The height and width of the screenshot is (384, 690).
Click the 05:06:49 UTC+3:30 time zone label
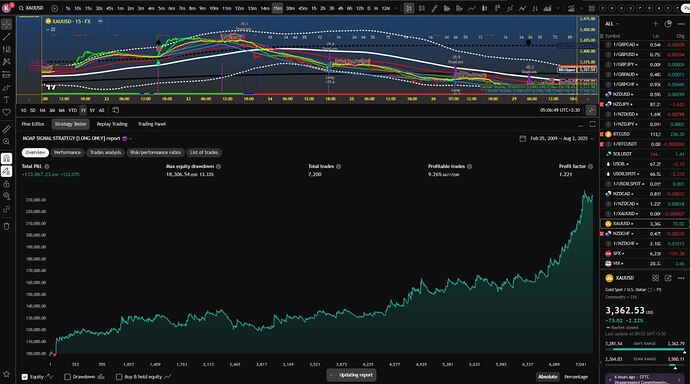click(560, 110)
